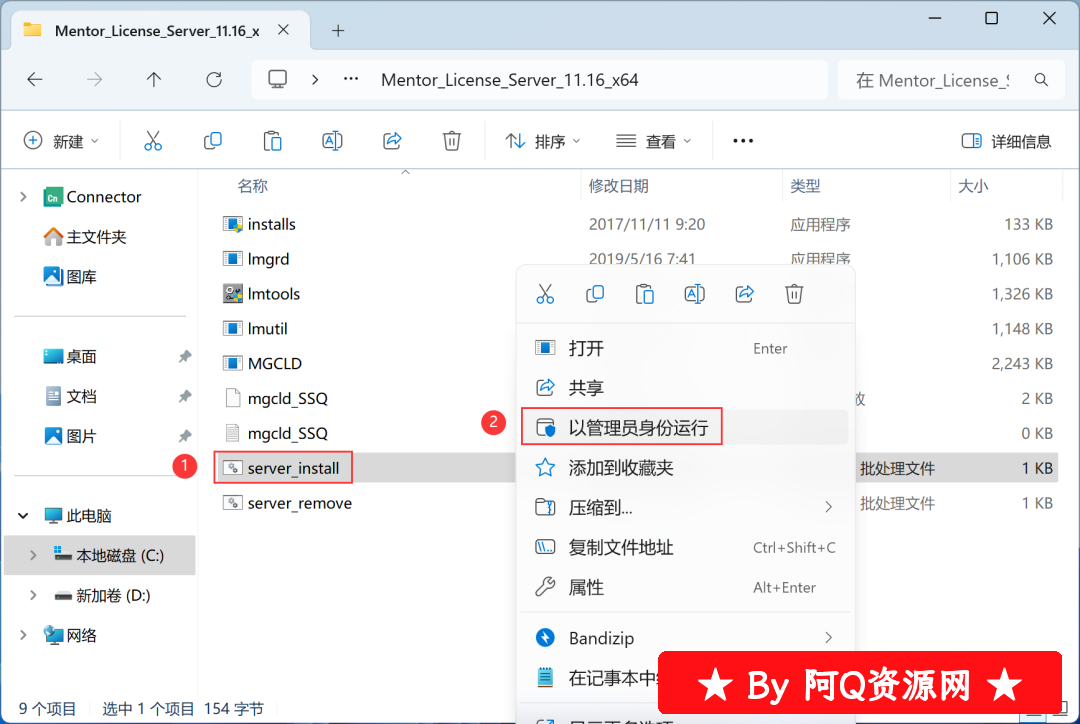Click the Delete icon in the context menu

(x=794, y=294)
